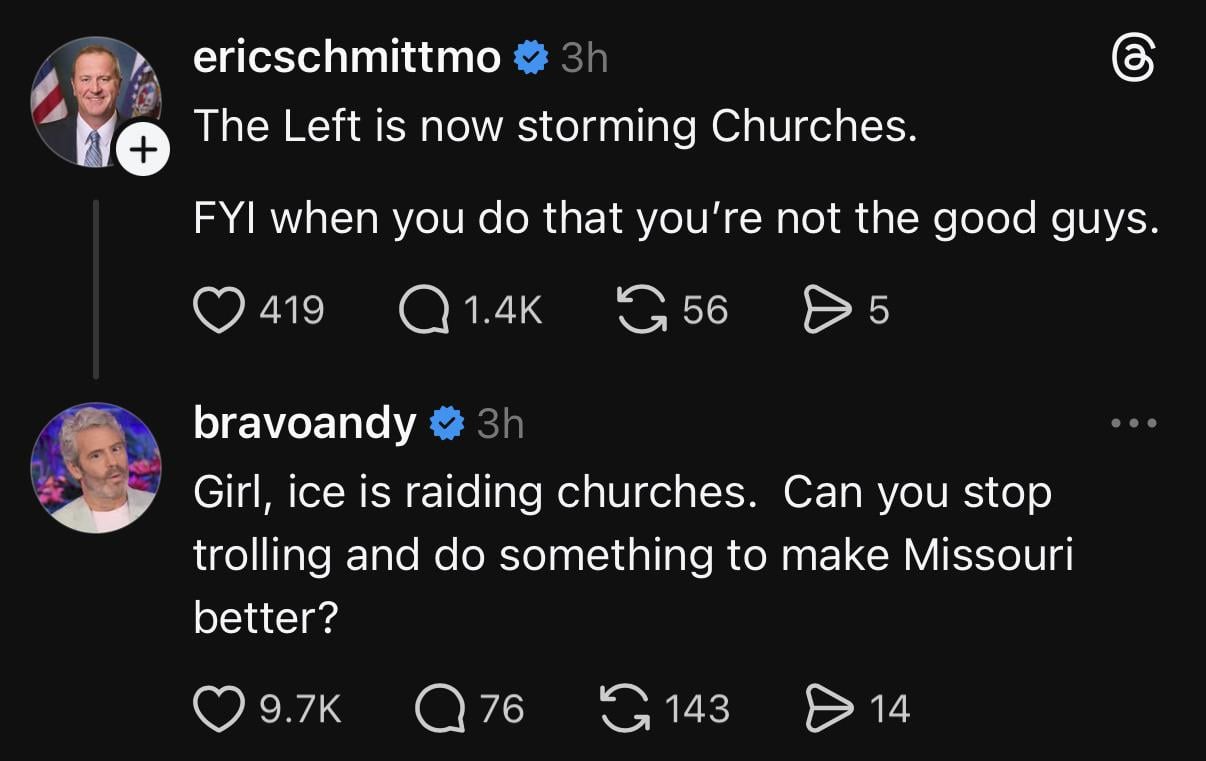
Task: Click the 3h timestamp on bravoandy's reply
Action: (500, 424)
